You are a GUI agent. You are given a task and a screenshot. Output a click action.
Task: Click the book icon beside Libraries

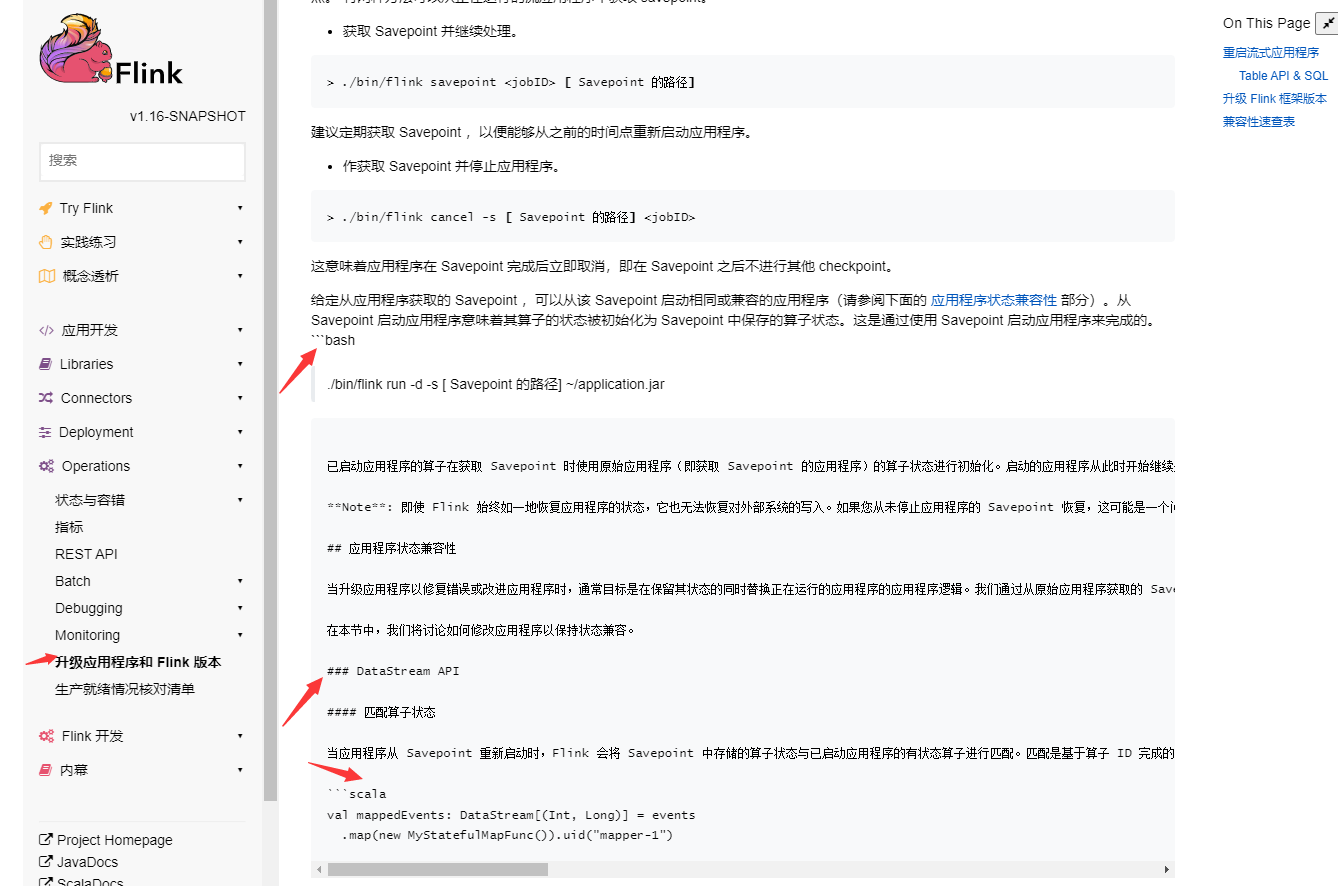pos(46,364)
